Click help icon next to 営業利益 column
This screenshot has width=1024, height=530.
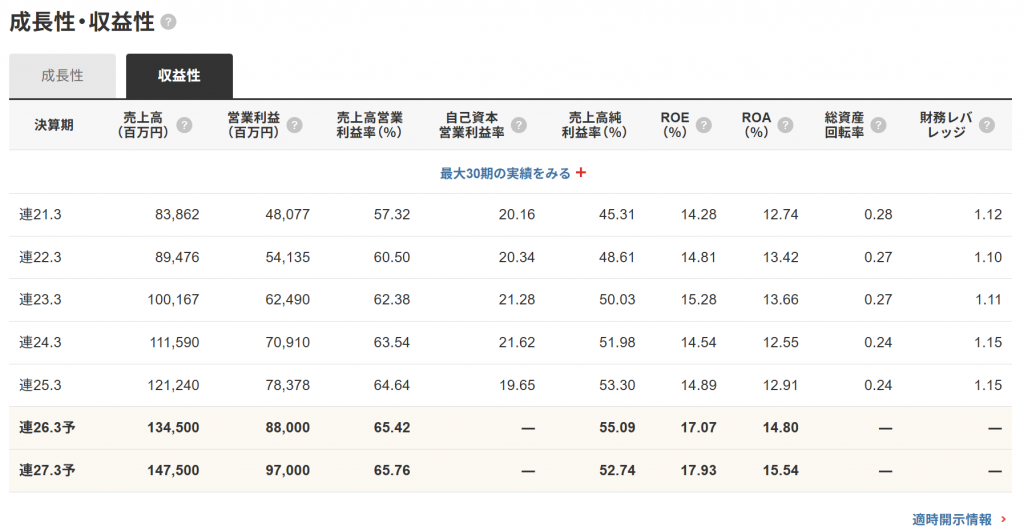coord(294,125)
